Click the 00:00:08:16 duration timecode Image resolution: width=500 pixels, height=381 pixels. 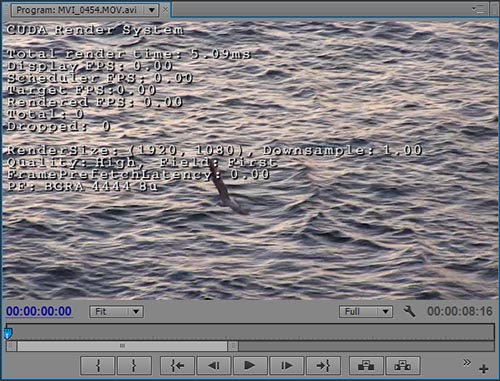460,311
